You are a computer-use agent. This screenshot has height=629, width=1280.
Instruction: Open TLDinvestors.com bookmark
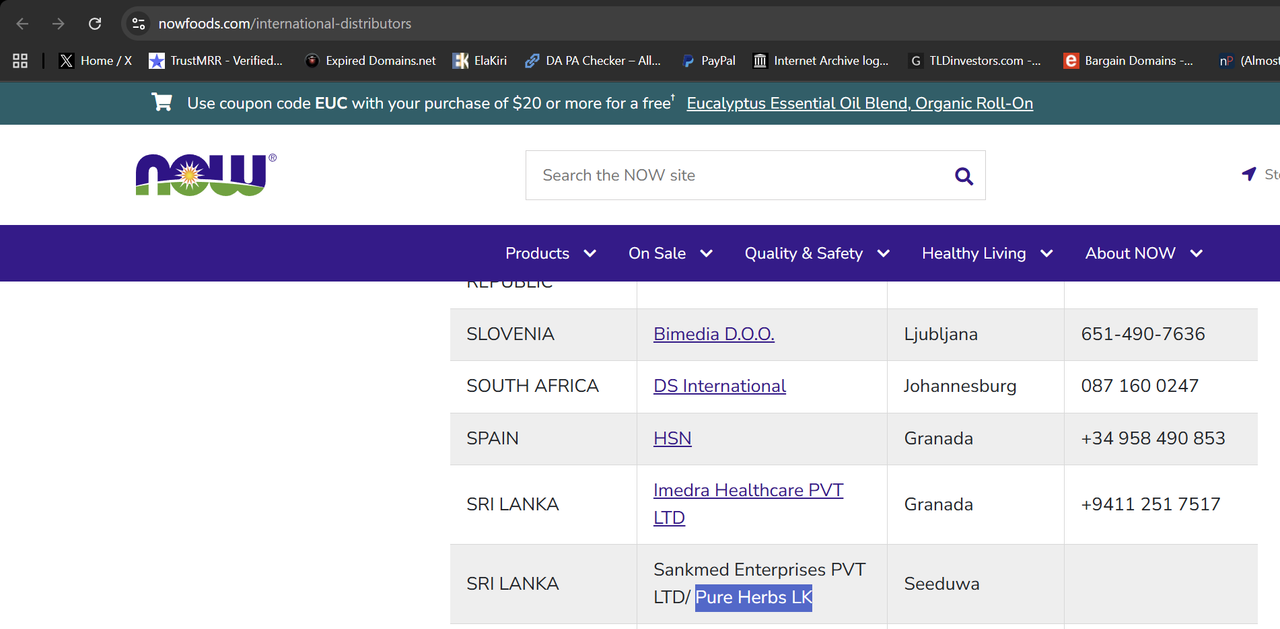point(975,61)
